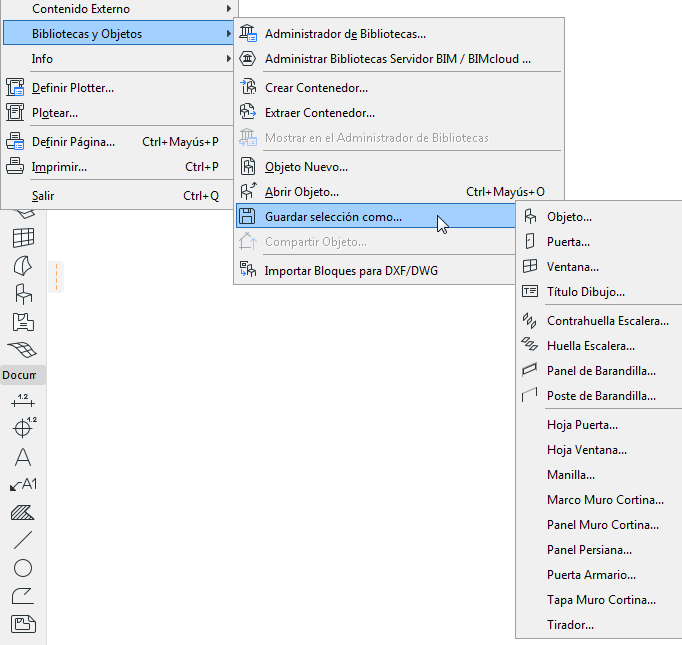Save selection as Tapa Muro Cortina
This screenshot has width=682, height=645.
(601, 600)
